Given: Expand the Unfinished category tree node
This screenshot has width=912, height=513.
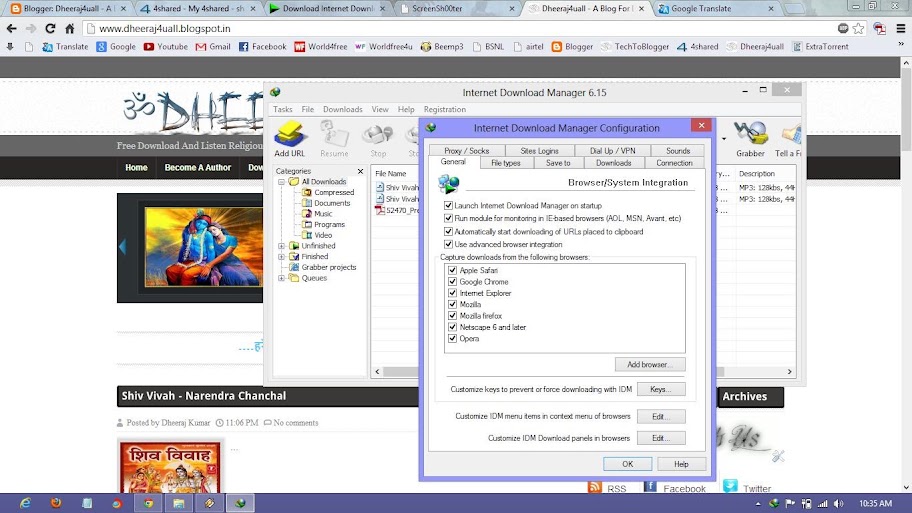Looking at the screenshot, I should pos(282,246).
